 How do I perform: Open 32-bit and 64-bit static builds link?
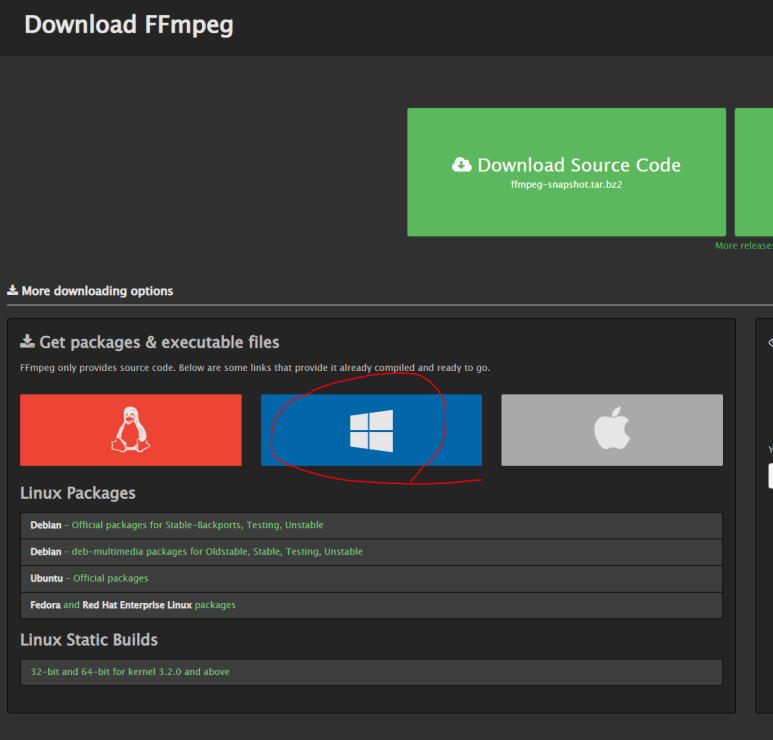(130, 671)
